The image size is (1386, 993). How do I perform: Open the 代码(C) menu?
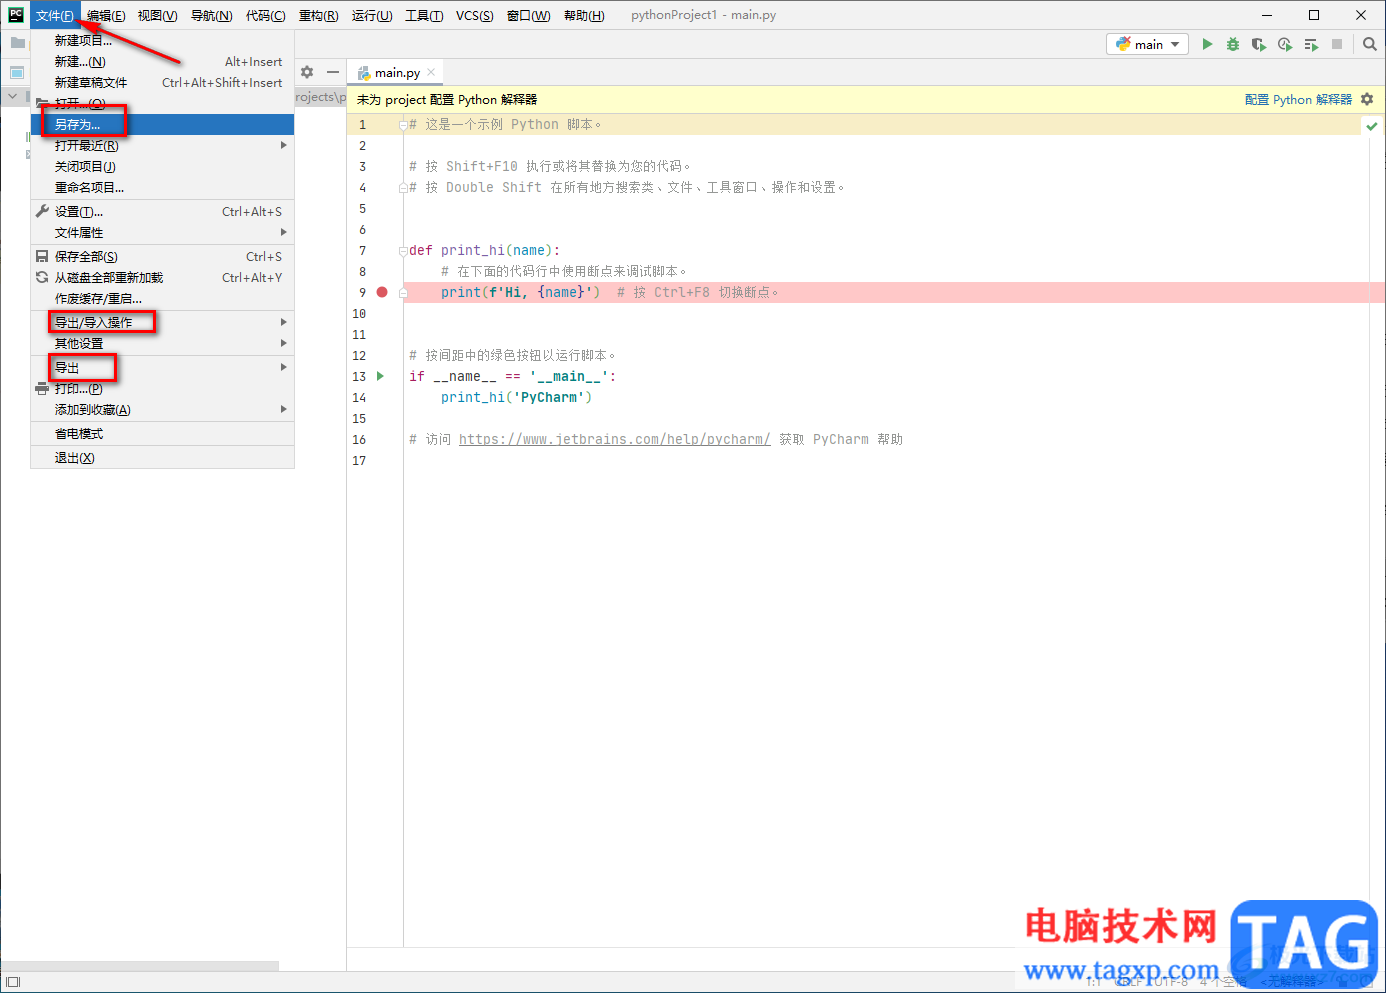(x=265, y=15)
